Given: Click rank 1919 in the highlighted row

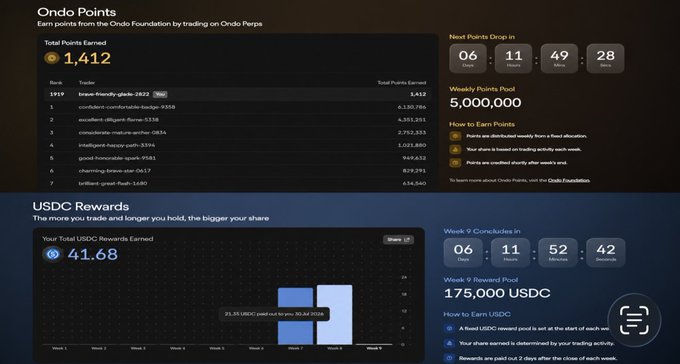Looking at the screenshot, I should tap(57, 94).
